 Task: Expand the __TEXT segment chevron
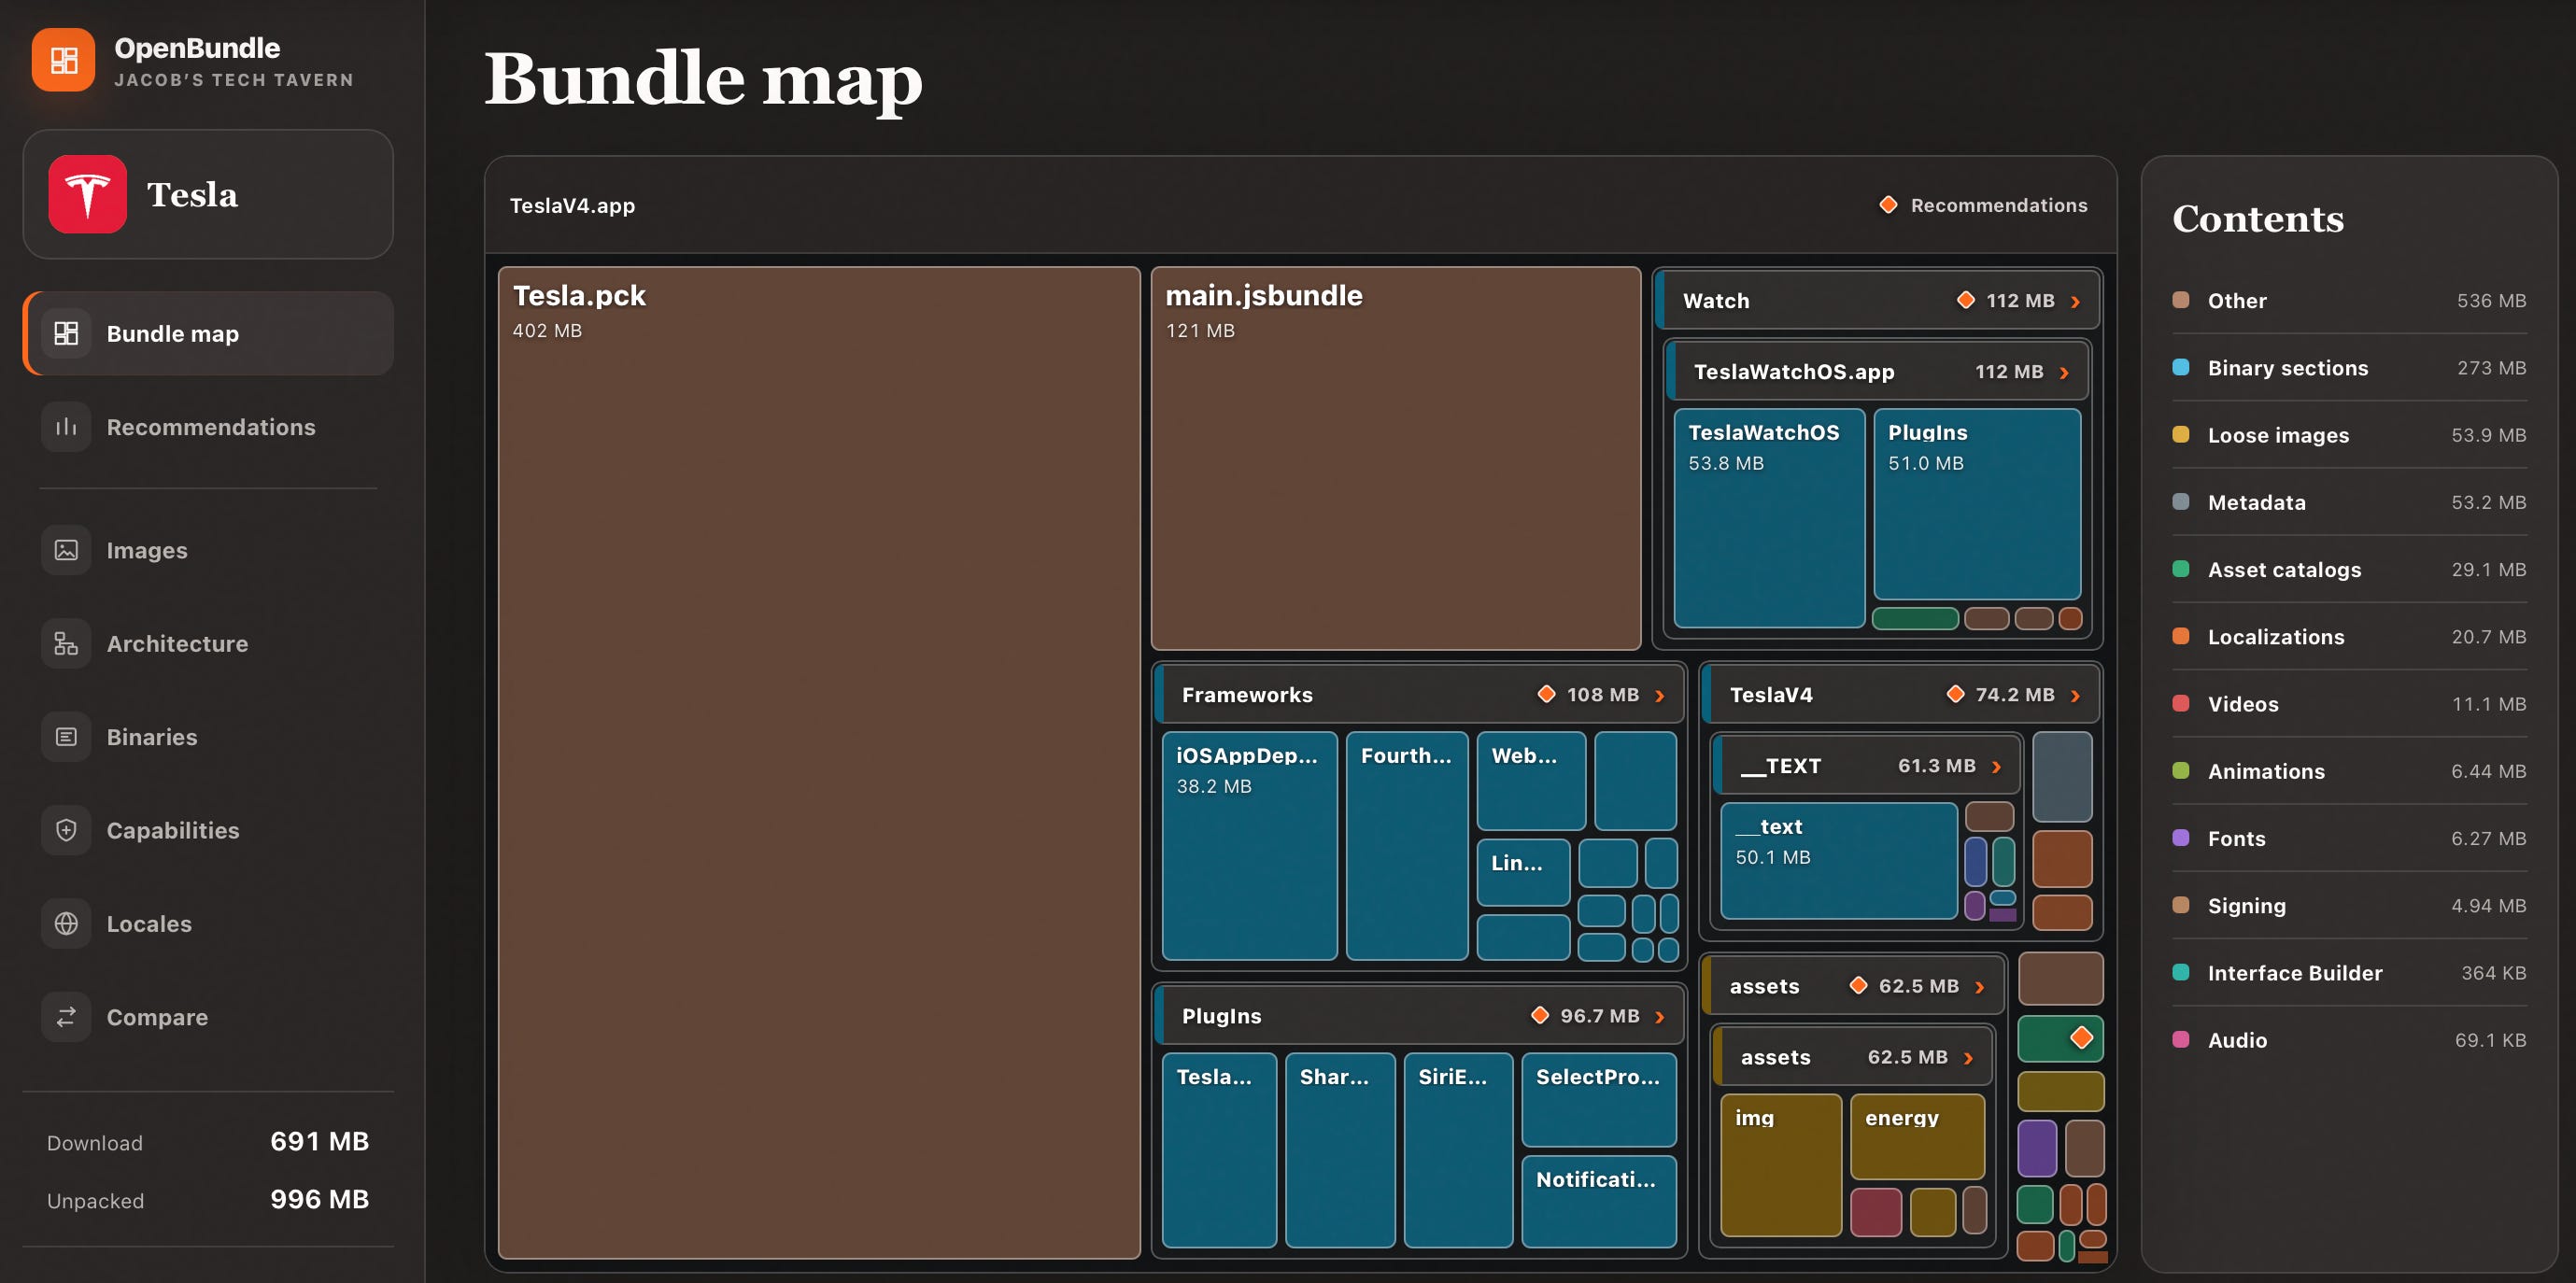coord(1997,766)
